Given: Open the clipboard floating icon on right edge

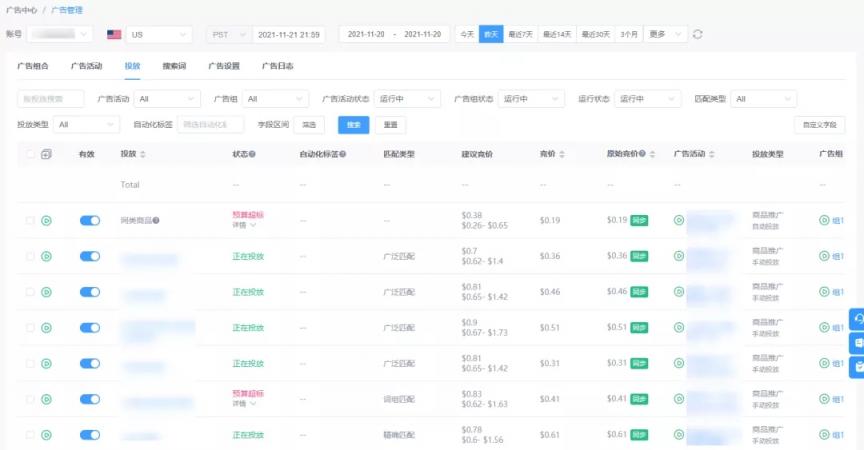Looking at the screenshot, I should click(857, 367).
